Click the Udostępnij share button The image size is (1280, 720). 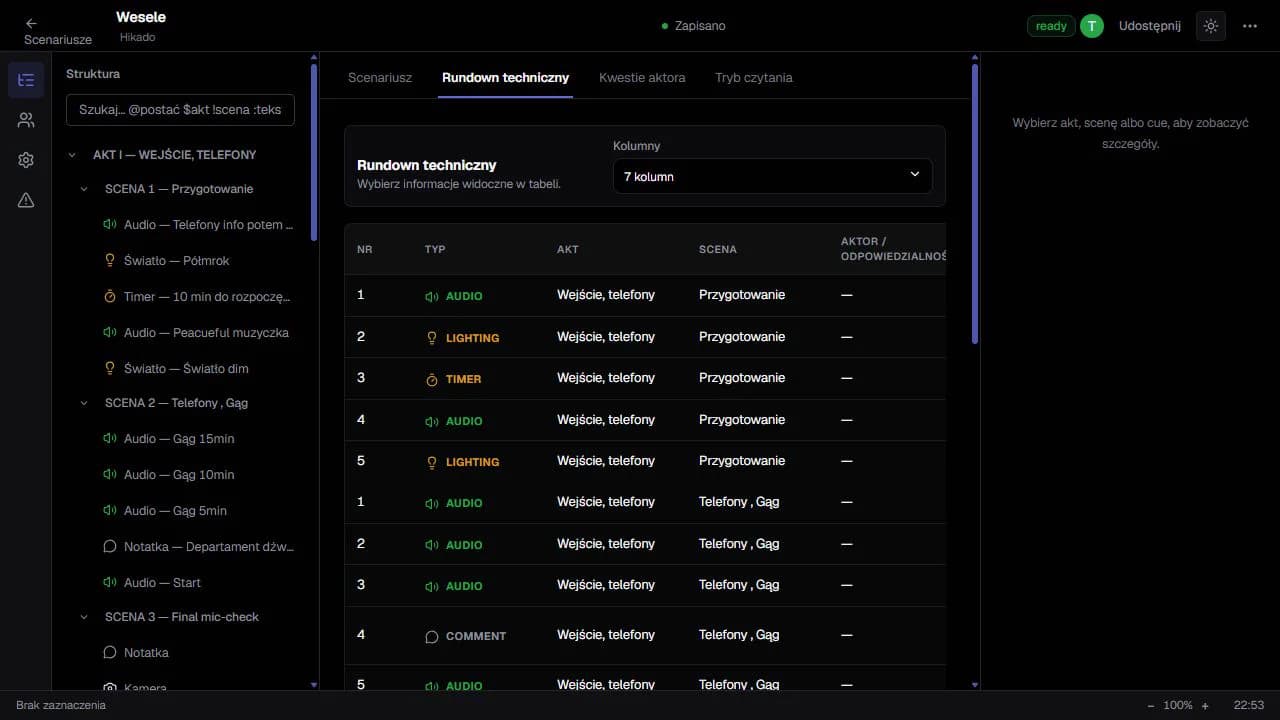(x=1150, y=26)
